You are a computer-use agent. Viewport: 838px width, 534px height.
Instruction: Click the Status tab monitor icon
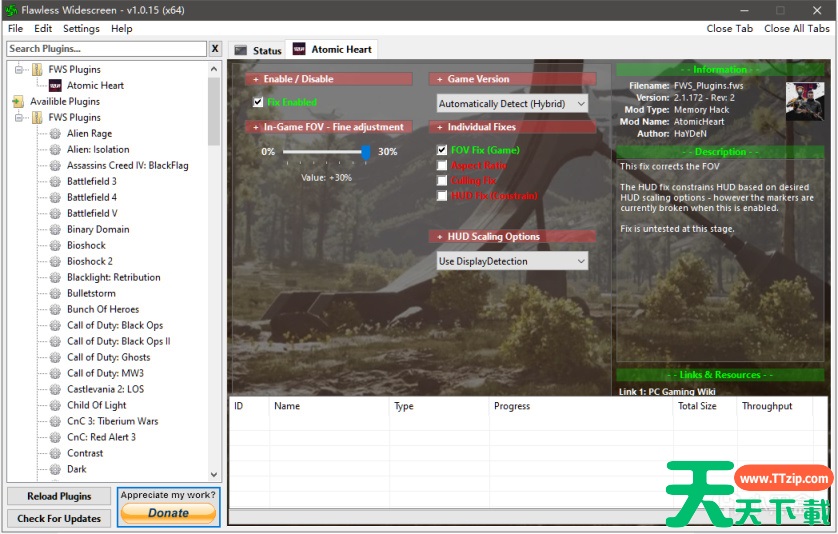pos(241,50)
